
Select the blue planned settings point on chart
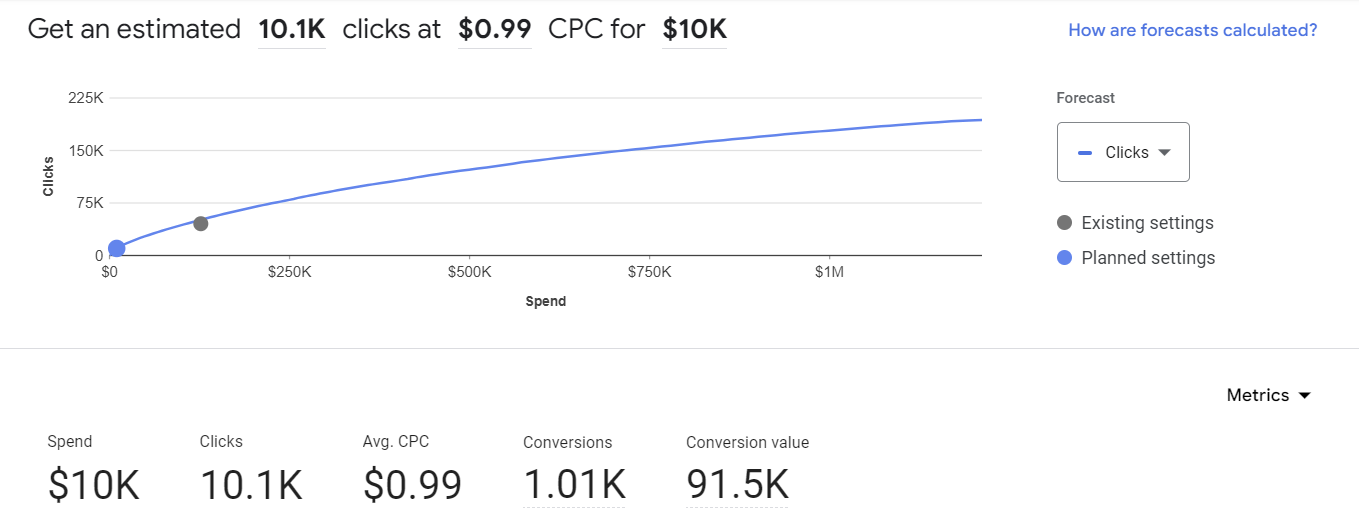point(116,248)
